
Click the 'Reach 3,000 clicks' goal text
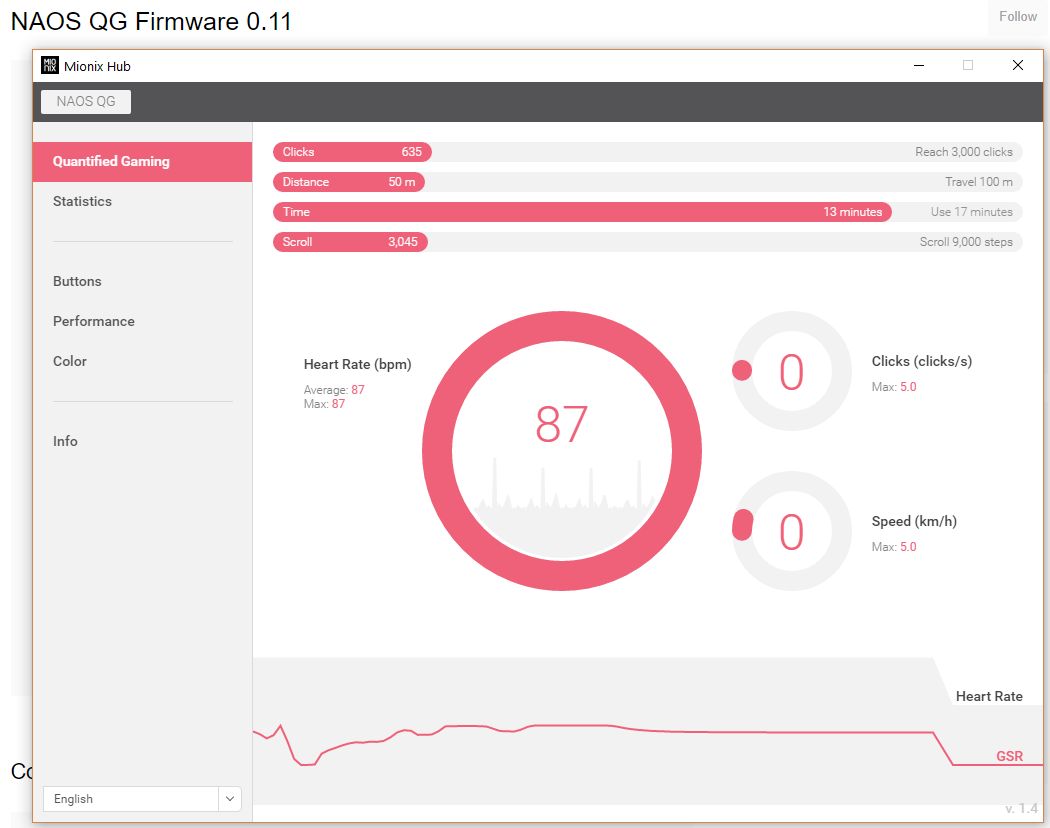click(964, 152)
